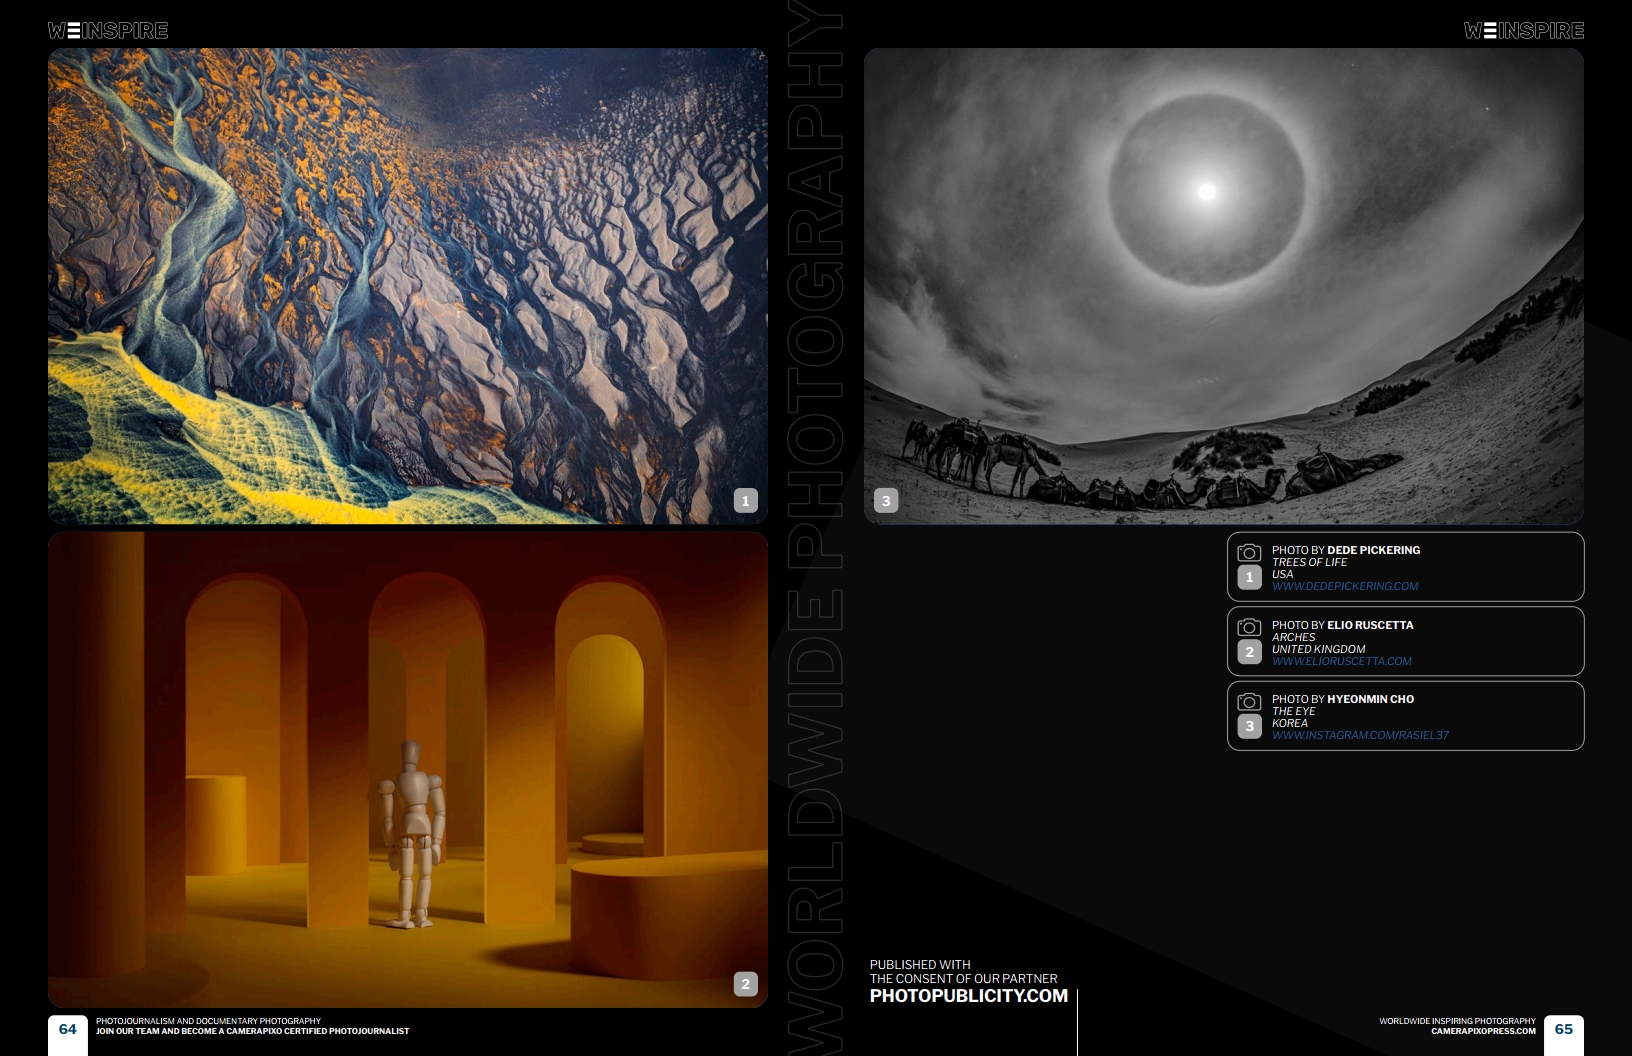Click the title TREES OF LIFE
This screenshot has width=1632, height=1056.
pyautogui.click(x=1309, y=563)
